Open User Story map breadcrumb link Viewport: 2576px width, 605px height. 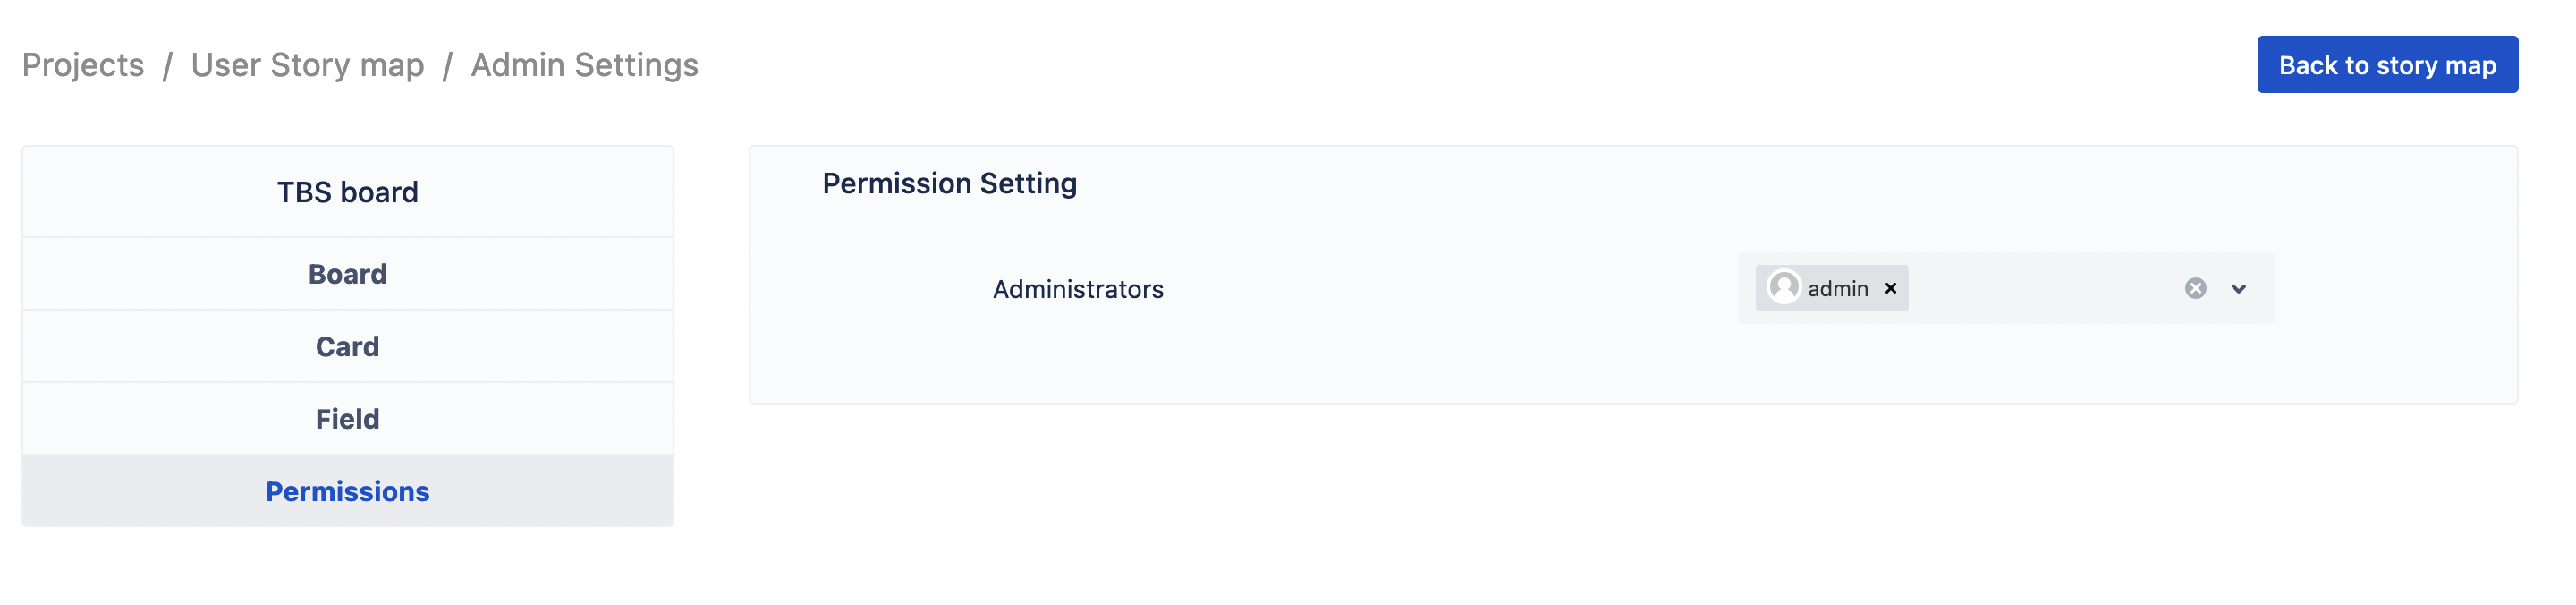[307, 65]
